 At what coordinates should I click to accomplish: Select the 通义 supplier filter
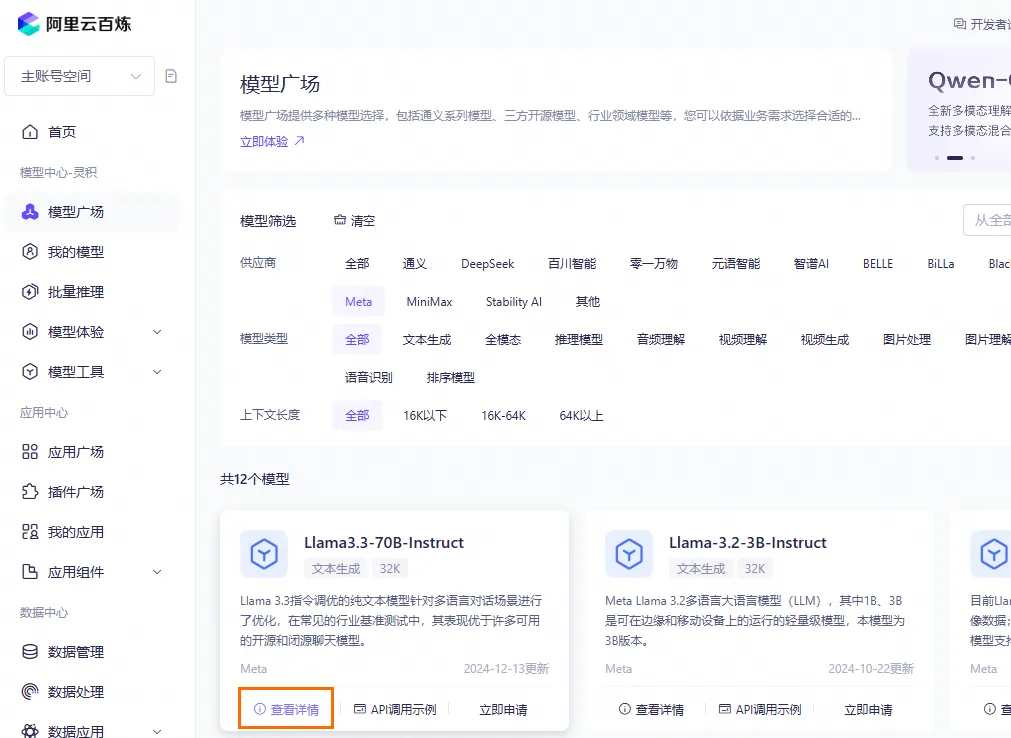(x=415, y=264)
